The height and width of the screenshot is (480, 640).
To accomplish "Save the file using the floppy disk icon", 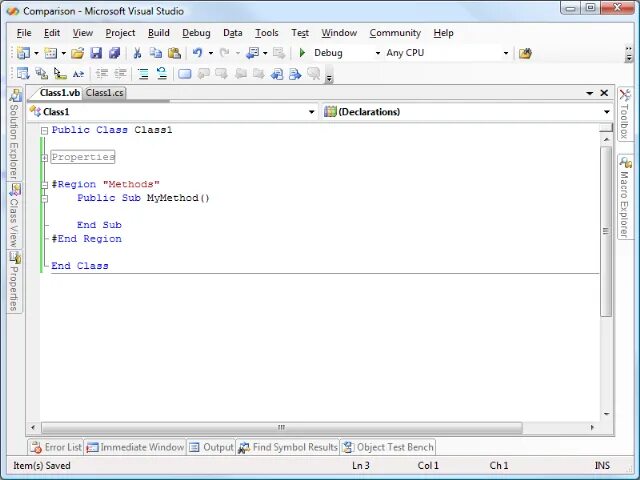I will point(96,53).
